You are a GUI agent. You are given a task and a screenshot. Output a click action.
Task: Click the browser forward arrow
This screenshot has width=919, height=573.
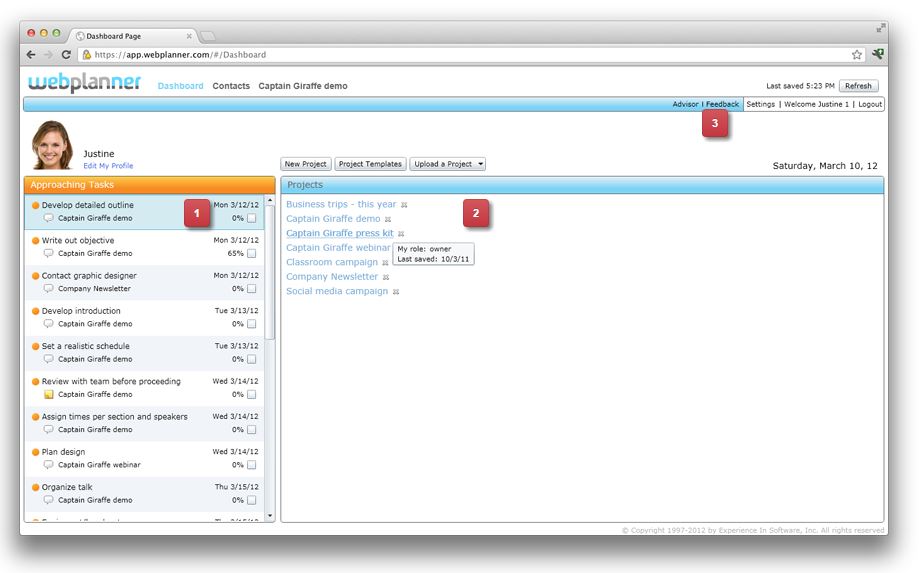[x=48, y=54]
